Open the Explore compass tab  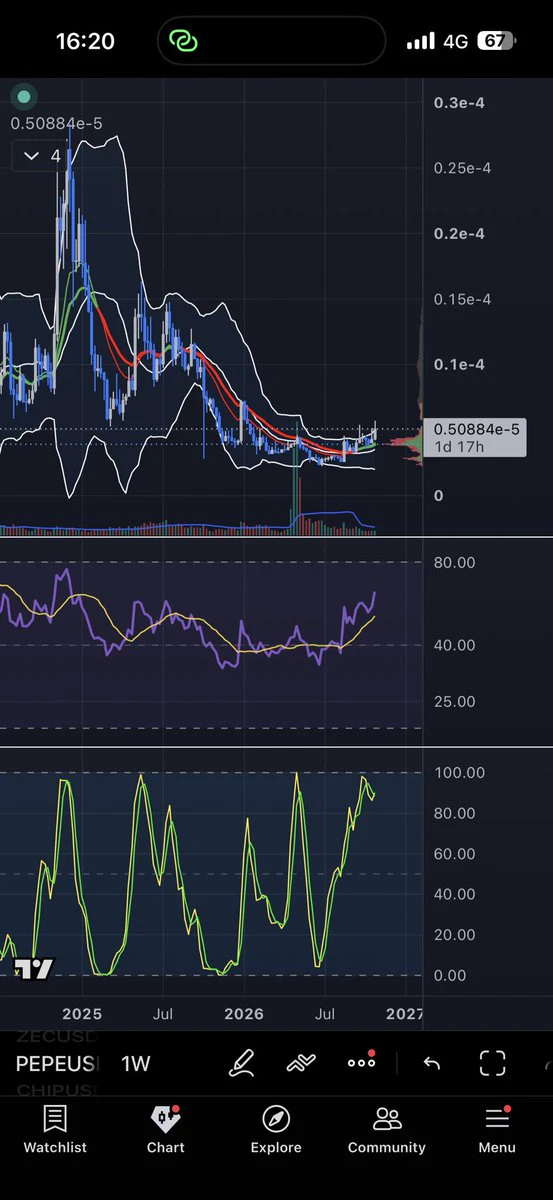[x=276, y=1130]
